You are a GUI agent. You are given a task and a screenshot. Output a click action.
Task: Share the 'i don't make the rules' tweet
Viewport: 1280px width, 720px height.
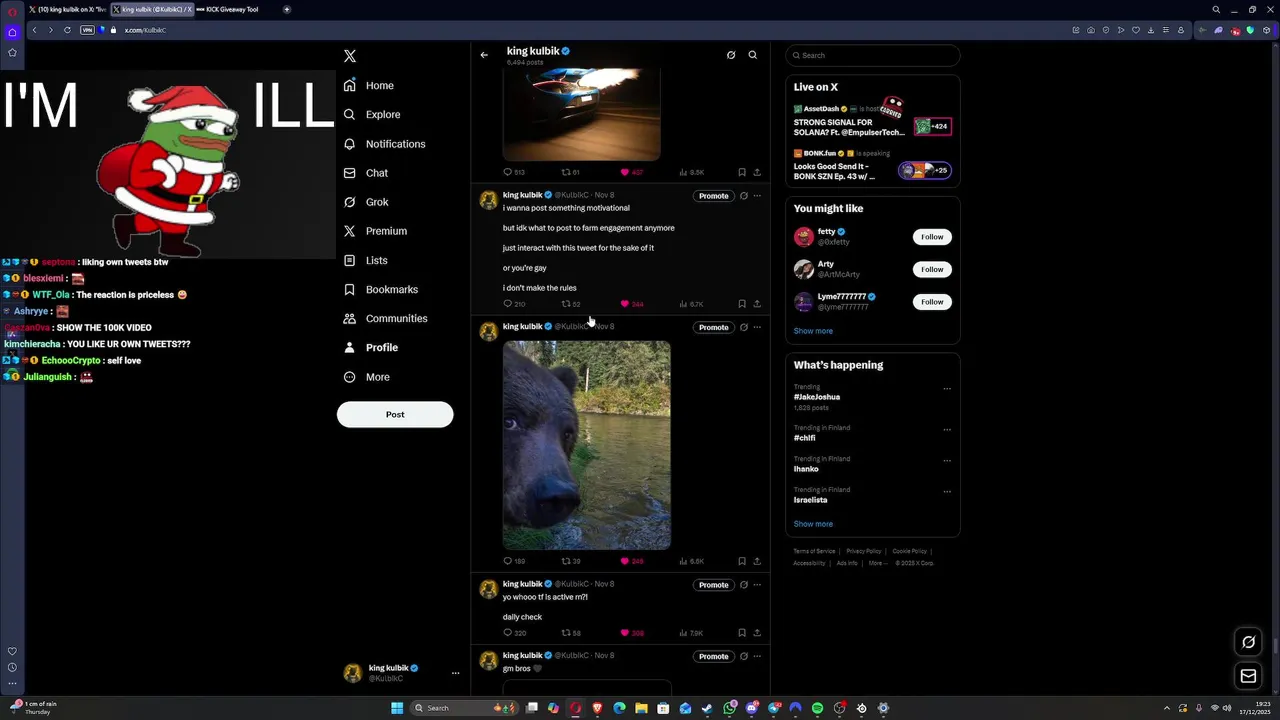click(x=757, y=304)
